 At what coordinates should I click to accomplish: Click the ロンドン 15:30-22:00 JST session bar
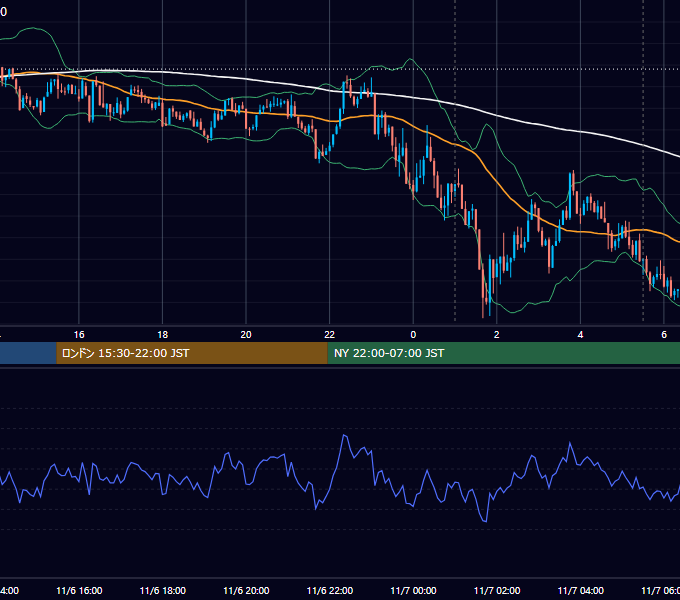(x=192, y=353)
